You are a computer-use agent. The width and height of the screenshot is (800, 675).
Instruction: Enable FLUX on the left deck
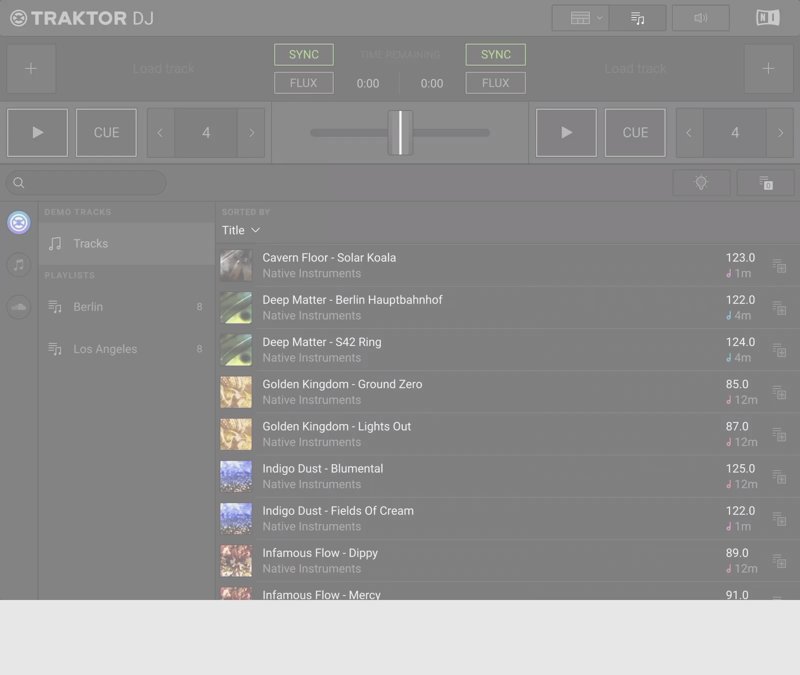(x=303, y=83)
